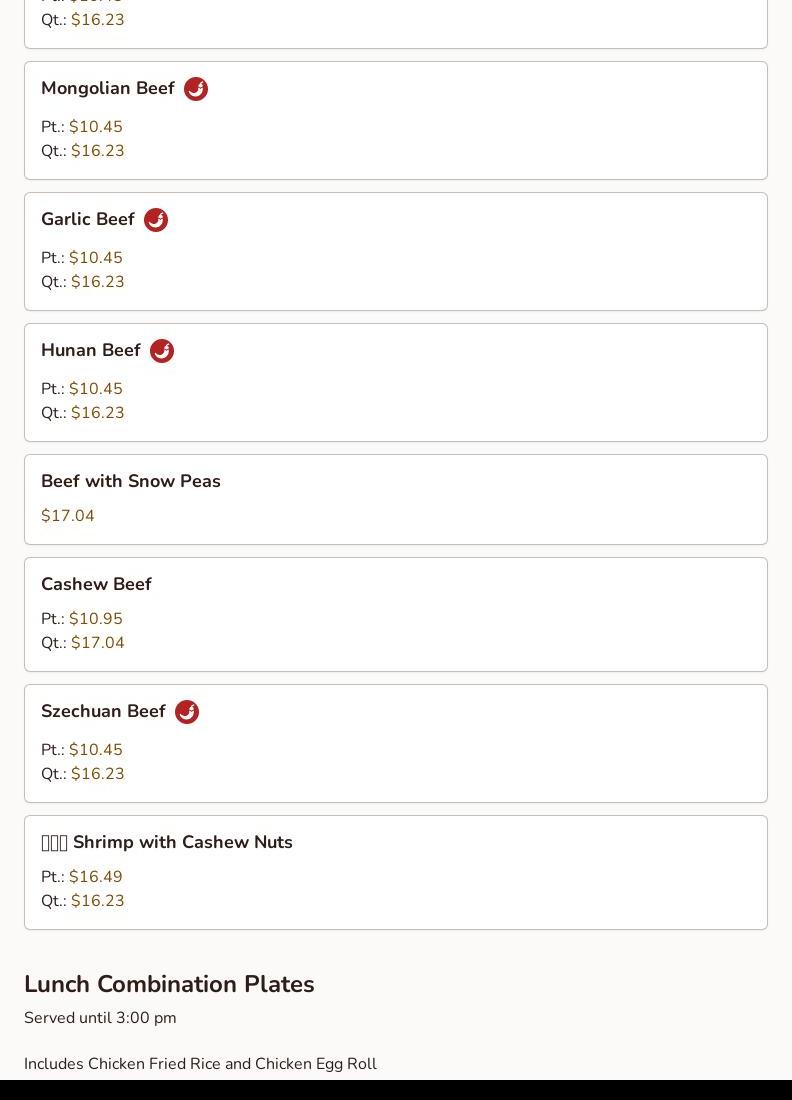Open the Garlic Beef menu item

coord(88,220)
